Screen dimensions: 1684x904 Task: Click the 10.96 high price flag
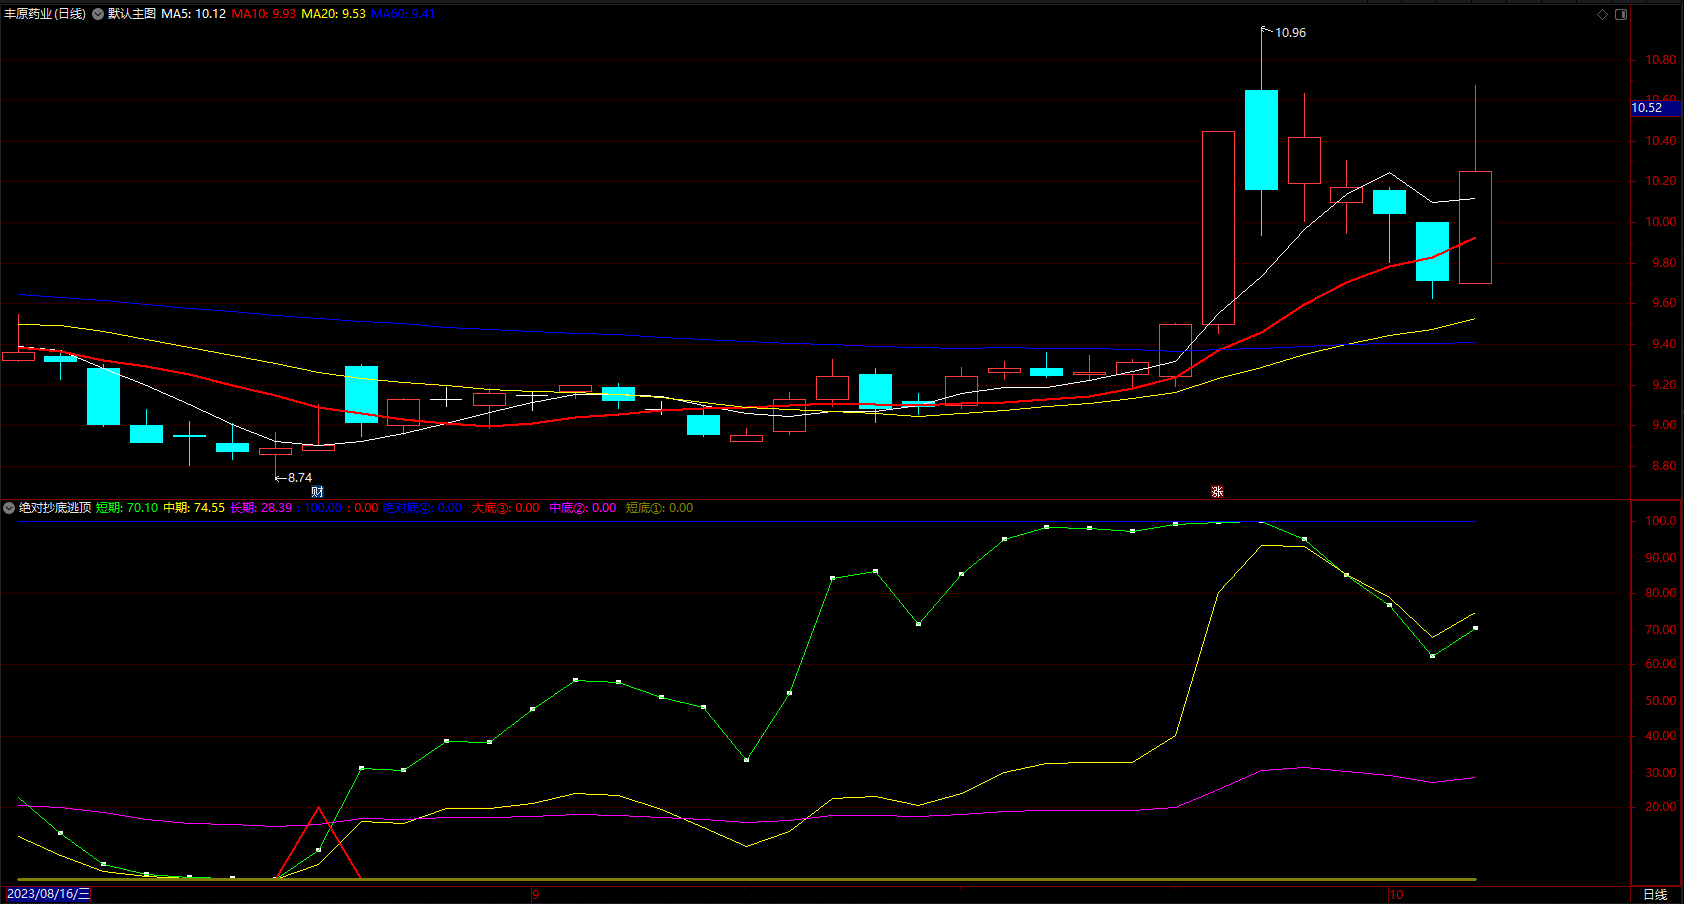(x=1289, y=33)
